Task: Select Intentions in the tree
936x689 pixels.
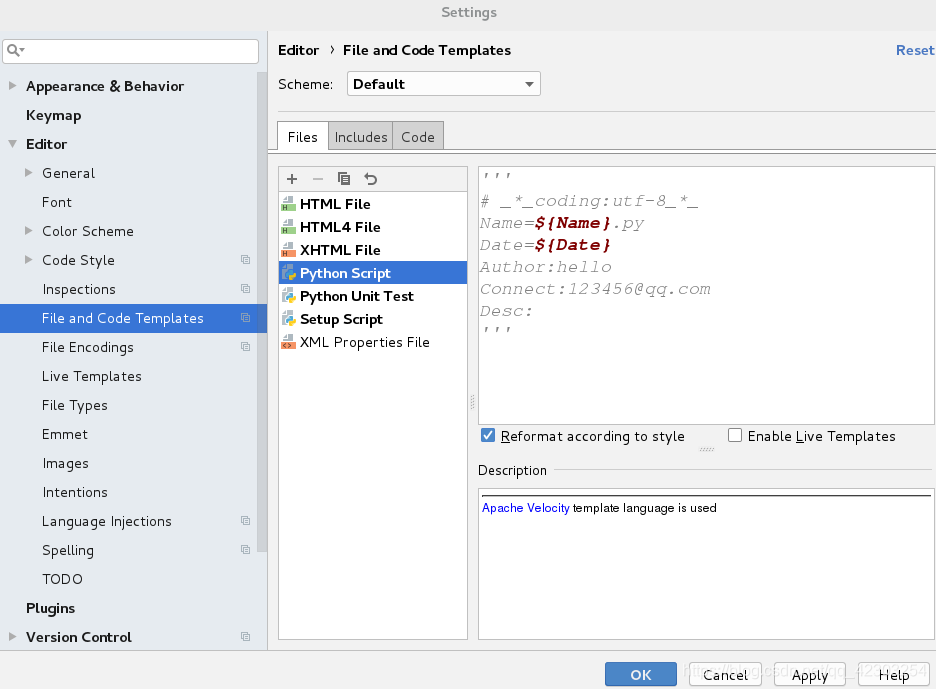Action: pyautogui.click(x=75, y=492)
